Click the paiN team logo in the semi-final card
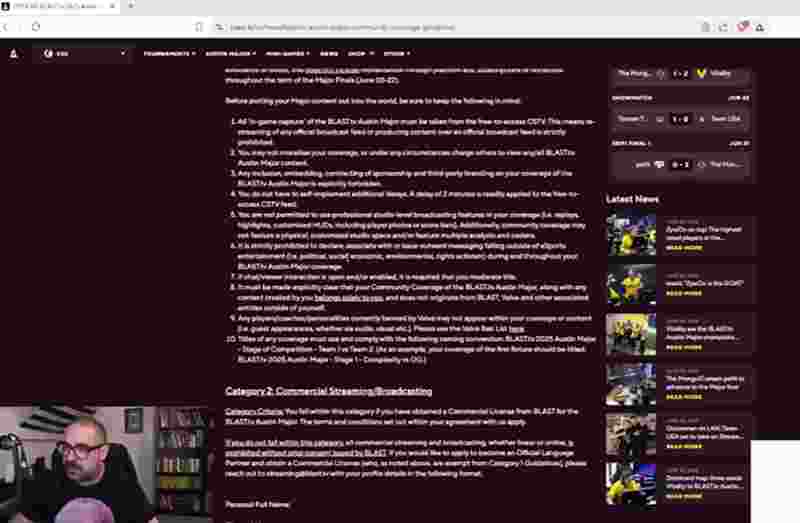This screenshot has width=800, height=523. coord(659,164)
